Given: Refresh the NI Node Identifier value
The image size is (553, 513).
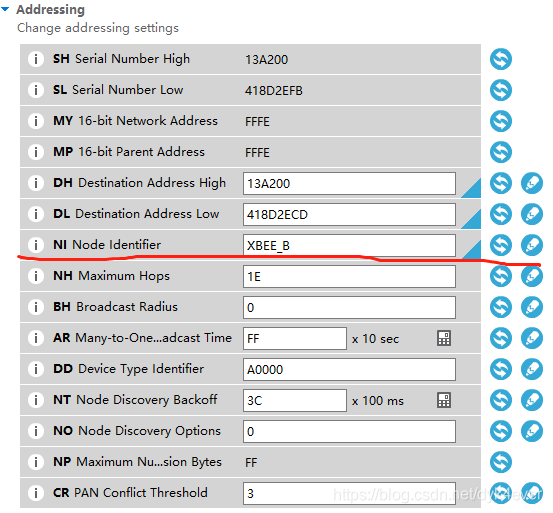Looking at the screenshot, I should (501, 245).
